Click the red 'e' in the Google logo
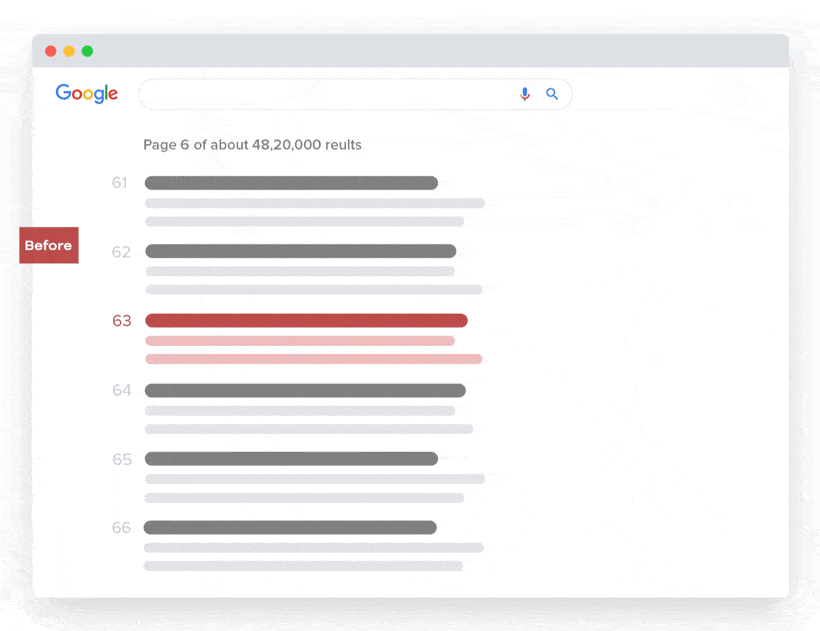This screenshot has height=631, width=820. tap(116, 94)
